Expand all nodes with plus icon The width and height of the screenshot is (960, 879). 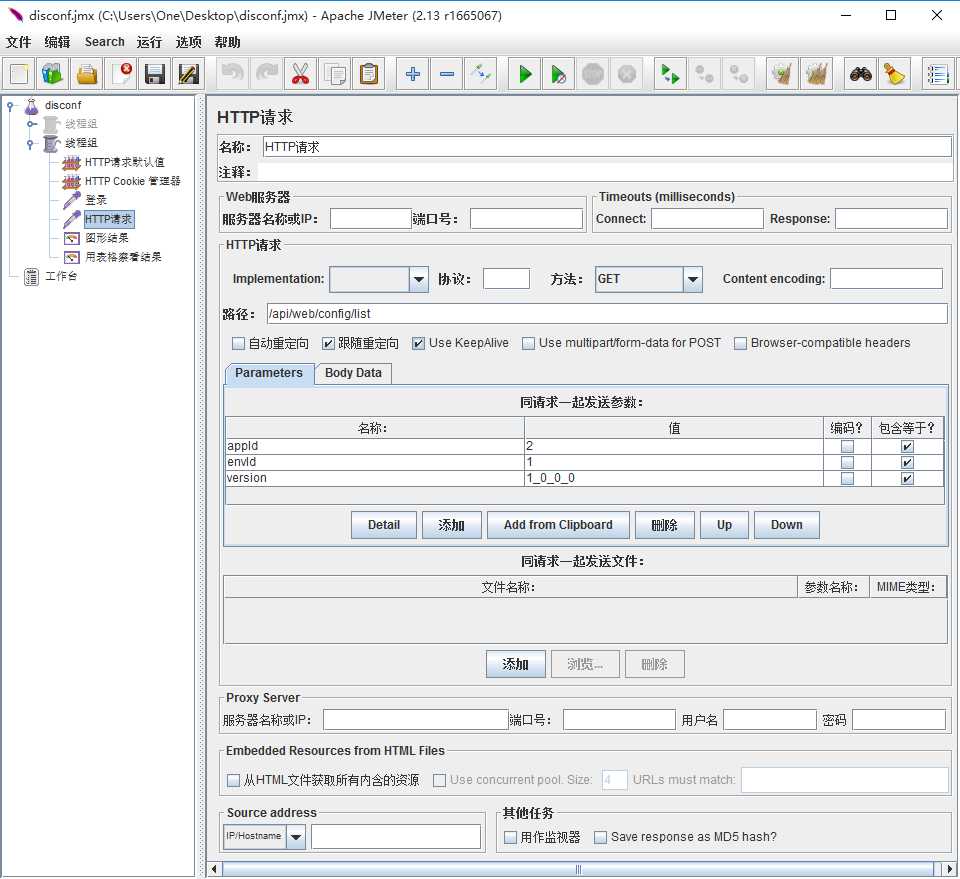pos(413,74)
